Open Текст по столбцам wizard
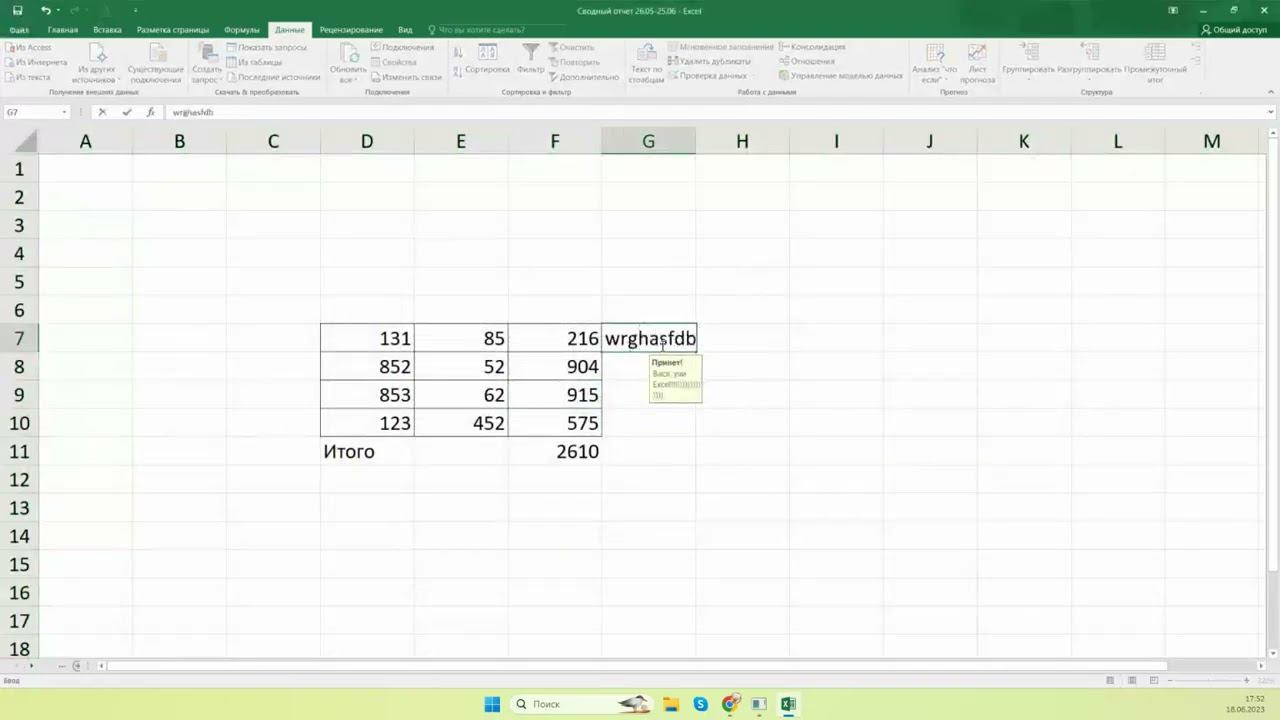The image size is (1280, 720). (x=646, y=63)
